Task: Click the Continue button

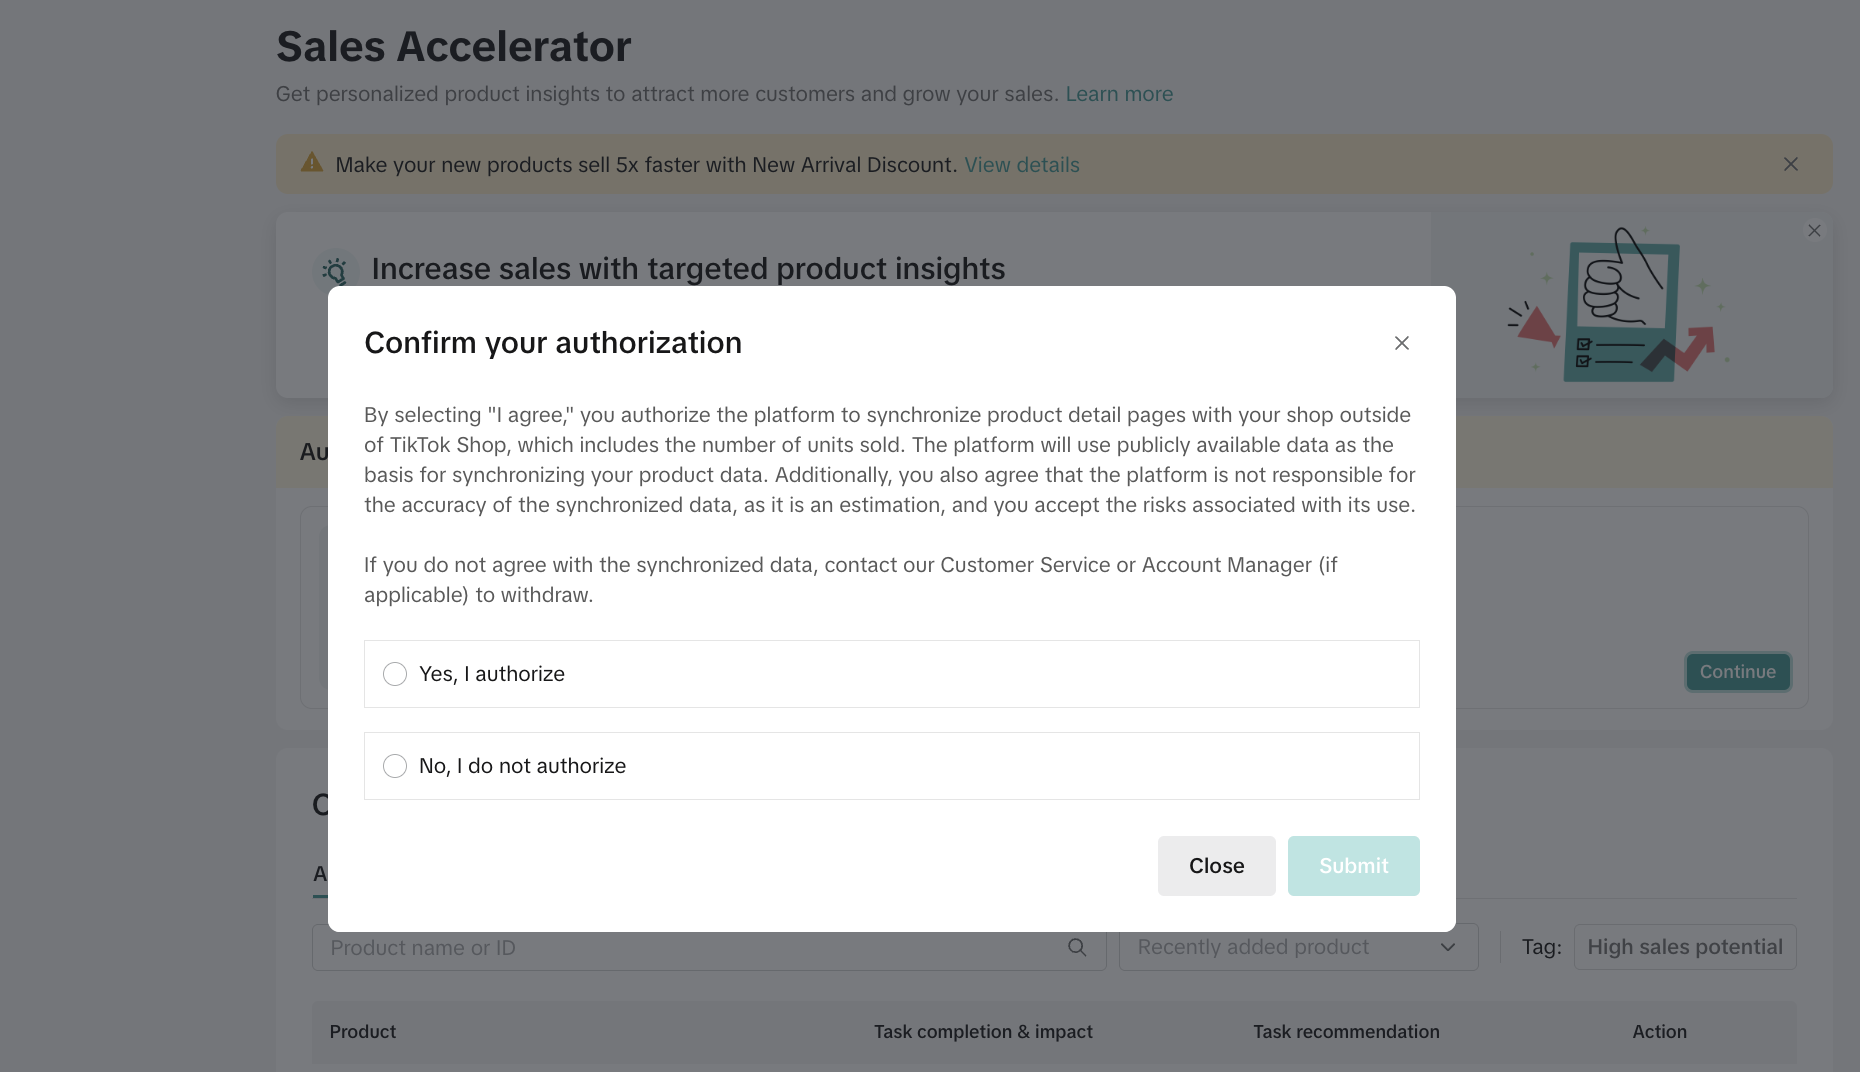Action: click(x=1737, y=672)
